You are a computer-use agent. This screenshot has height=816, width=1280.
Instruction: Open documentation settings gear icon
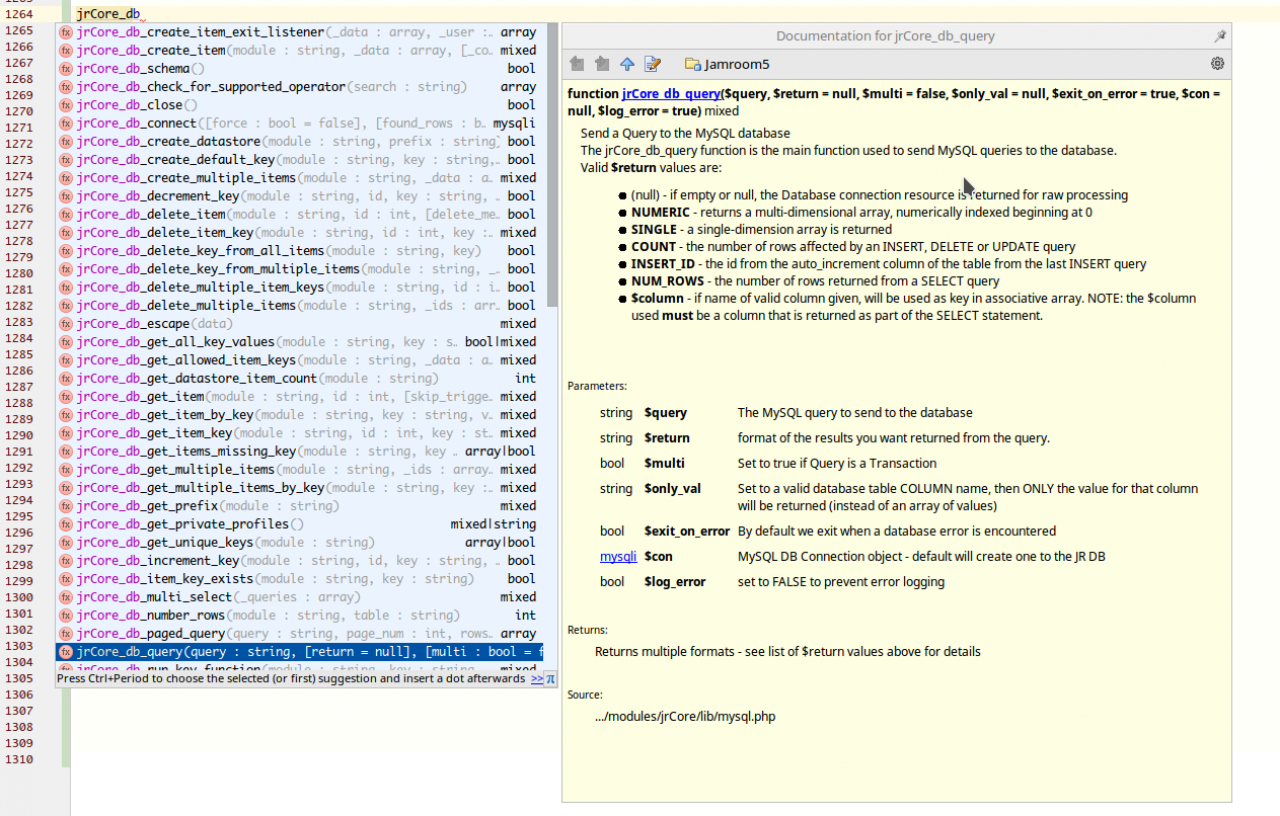pos(1217,64)
